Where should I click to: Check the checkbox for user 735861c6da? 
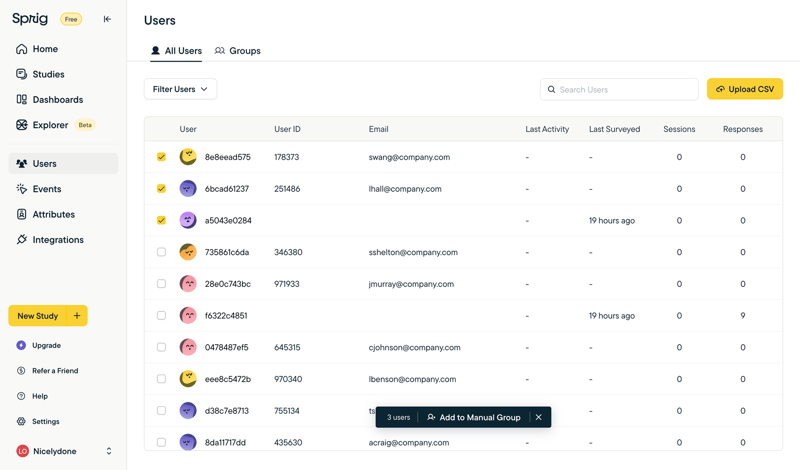click(x=161, y=252)
